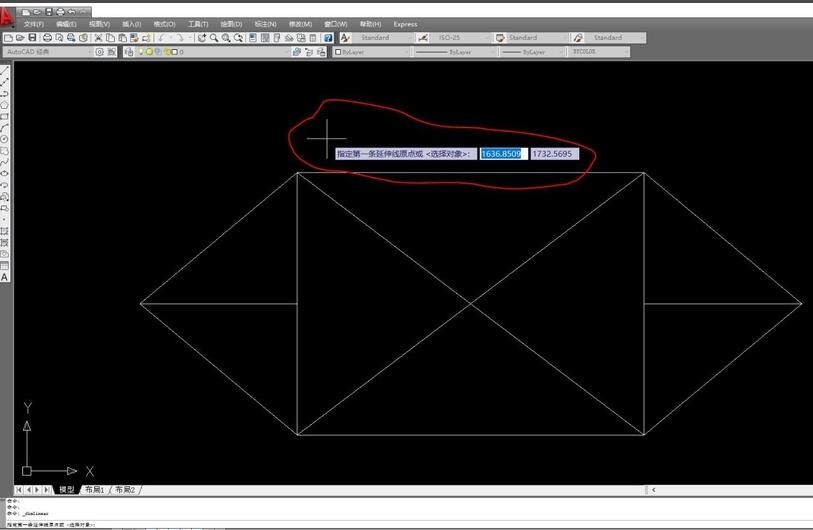Open the Multileader Style Standard dropdown
813x530 pixels.
pos(615,38)
